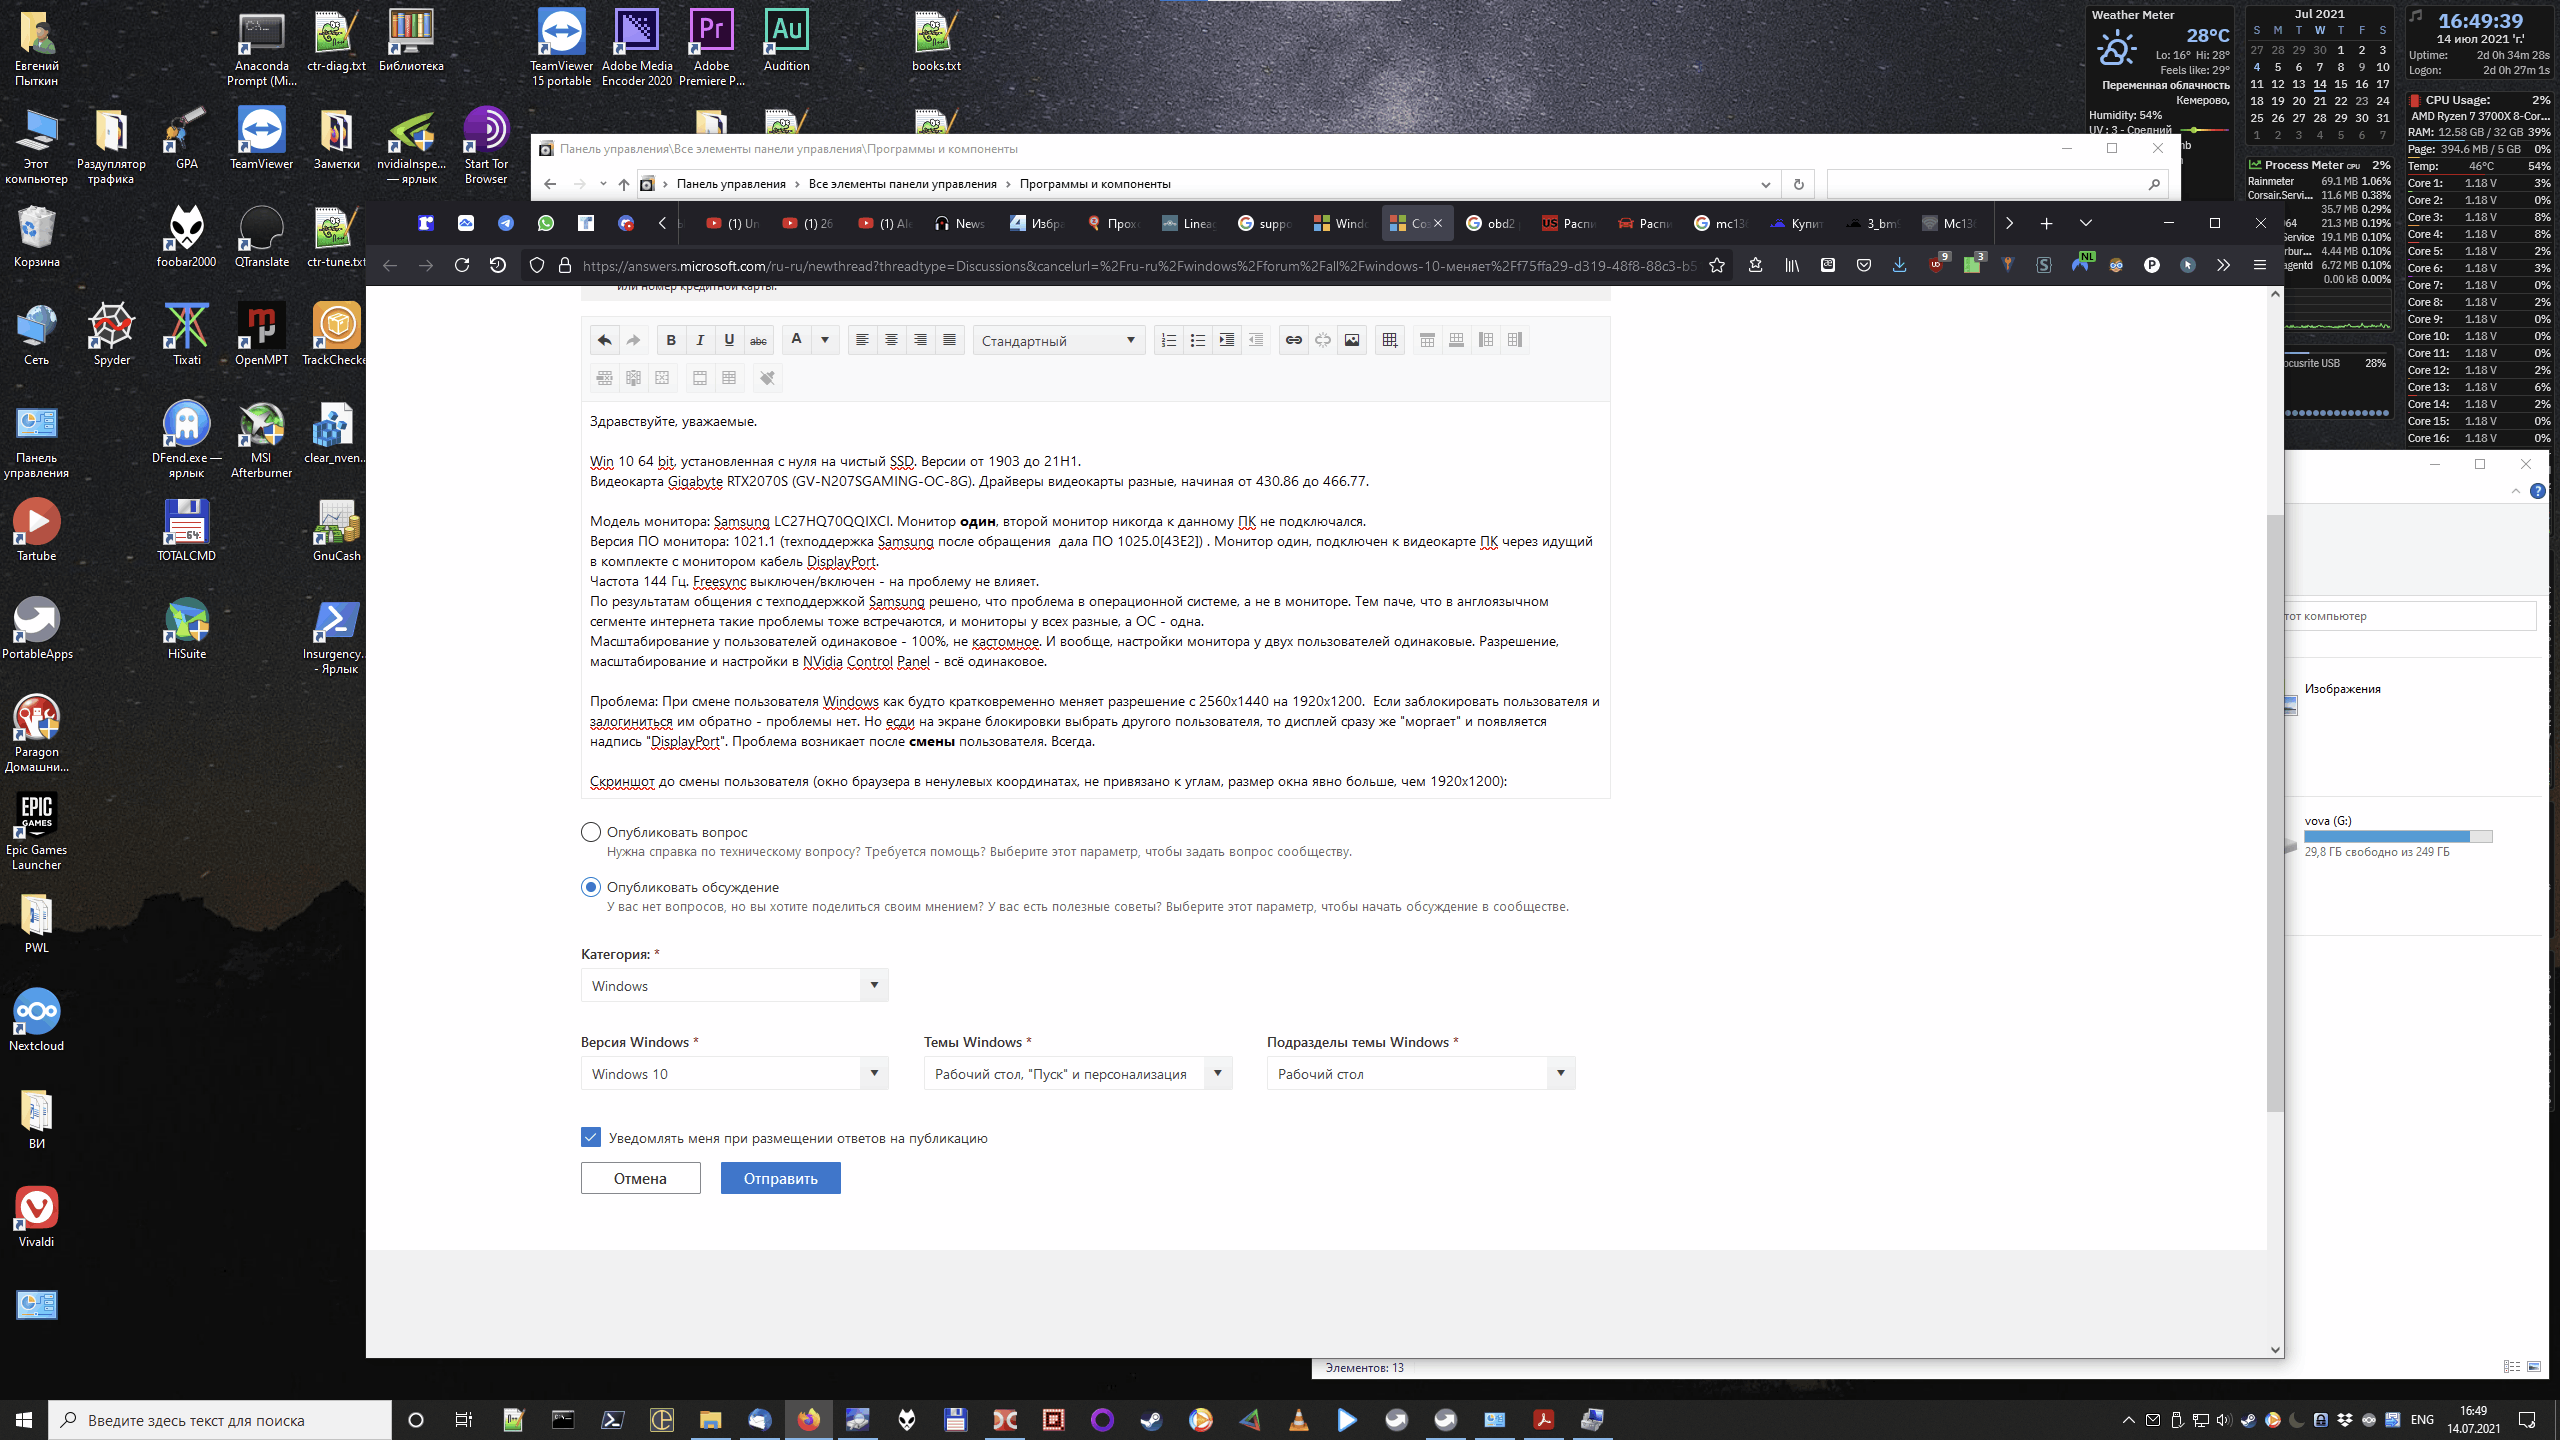Click the pinned Telegram tab
2560x1440 pixels.
pyautogui.click(x=506, y=223)
